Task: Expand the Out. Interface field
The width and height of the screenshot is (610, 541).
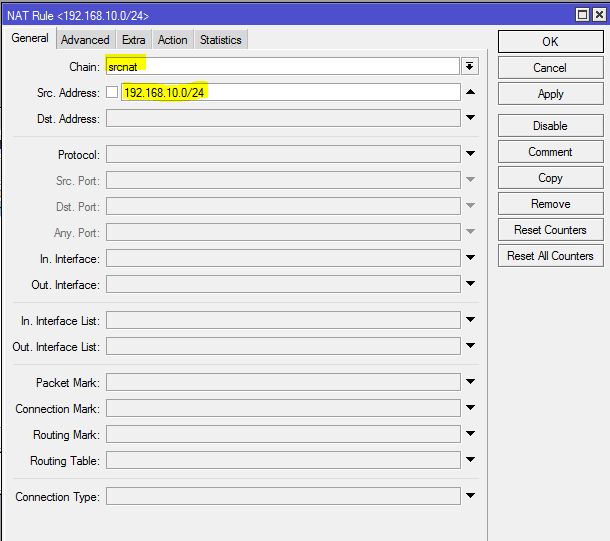Action: pos(470,284)
